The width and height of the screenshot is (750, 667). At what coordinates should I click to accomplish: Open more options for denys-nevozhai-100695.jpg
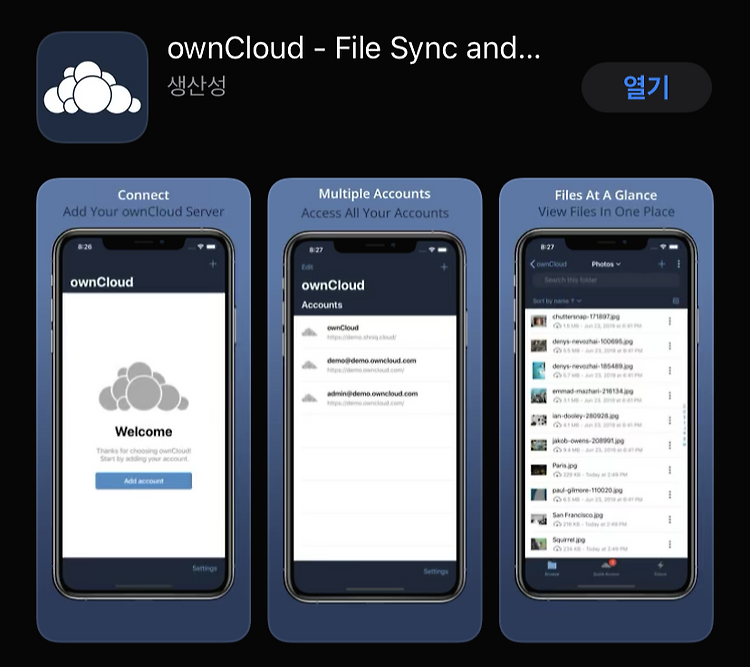click(670, 346)
